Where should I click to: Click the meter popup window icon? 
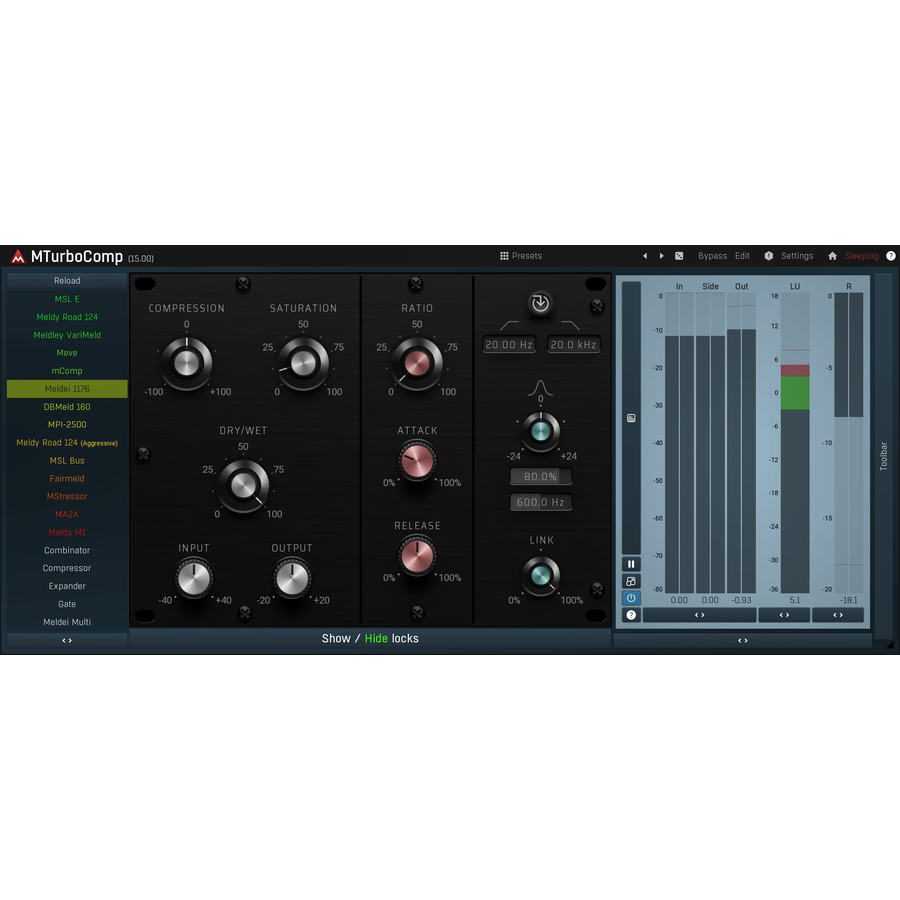pos(631,581)
